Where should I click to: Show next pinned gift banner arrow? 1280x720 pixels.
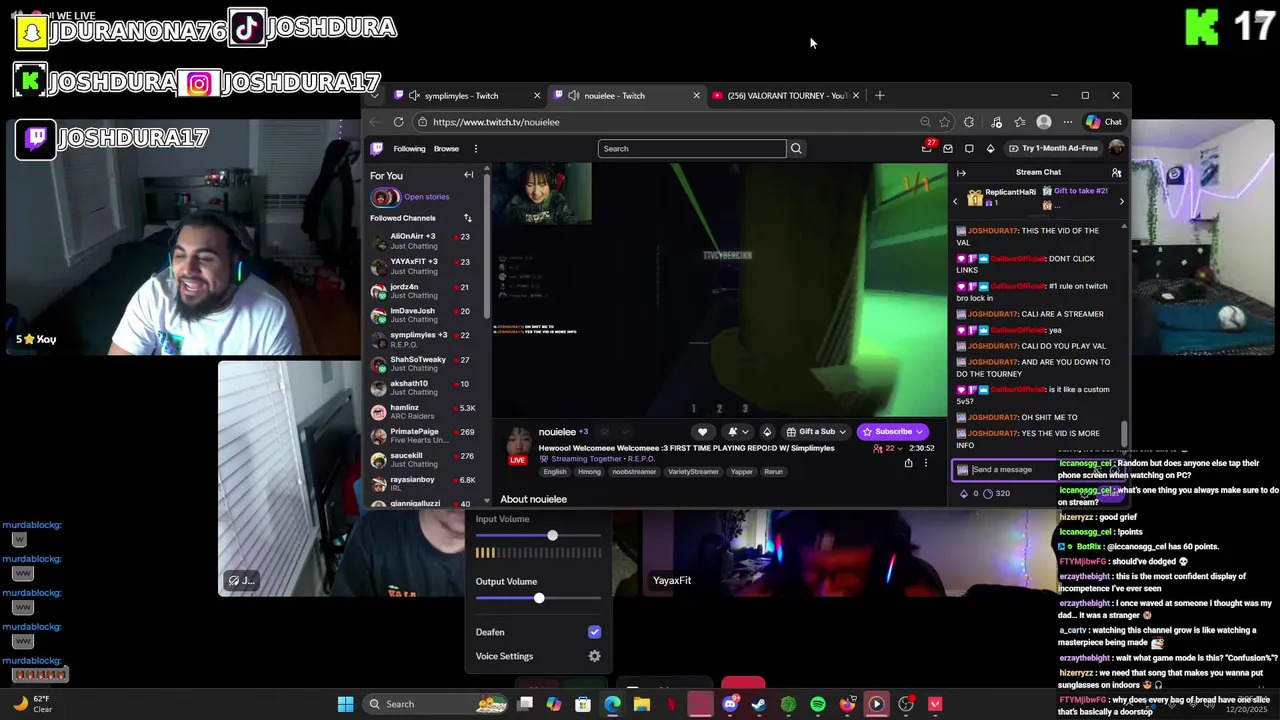point(1121,201)
